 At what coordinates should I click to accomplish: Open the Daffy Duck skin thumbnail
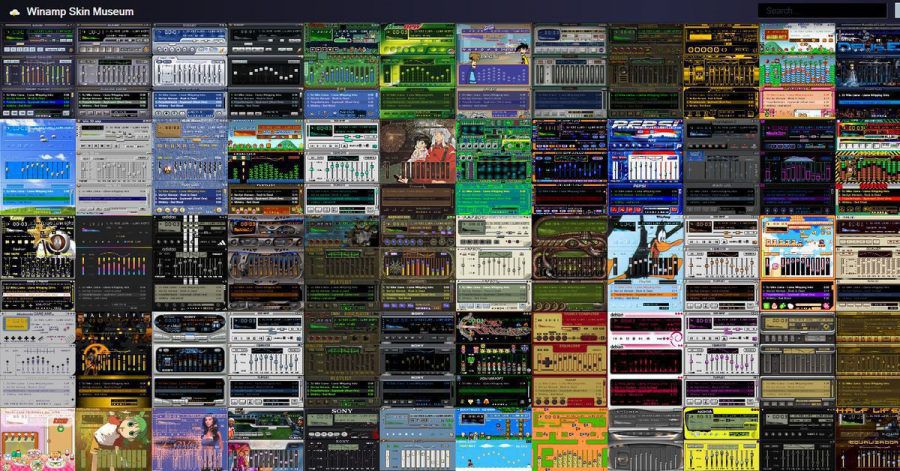(x=645, y=263)
